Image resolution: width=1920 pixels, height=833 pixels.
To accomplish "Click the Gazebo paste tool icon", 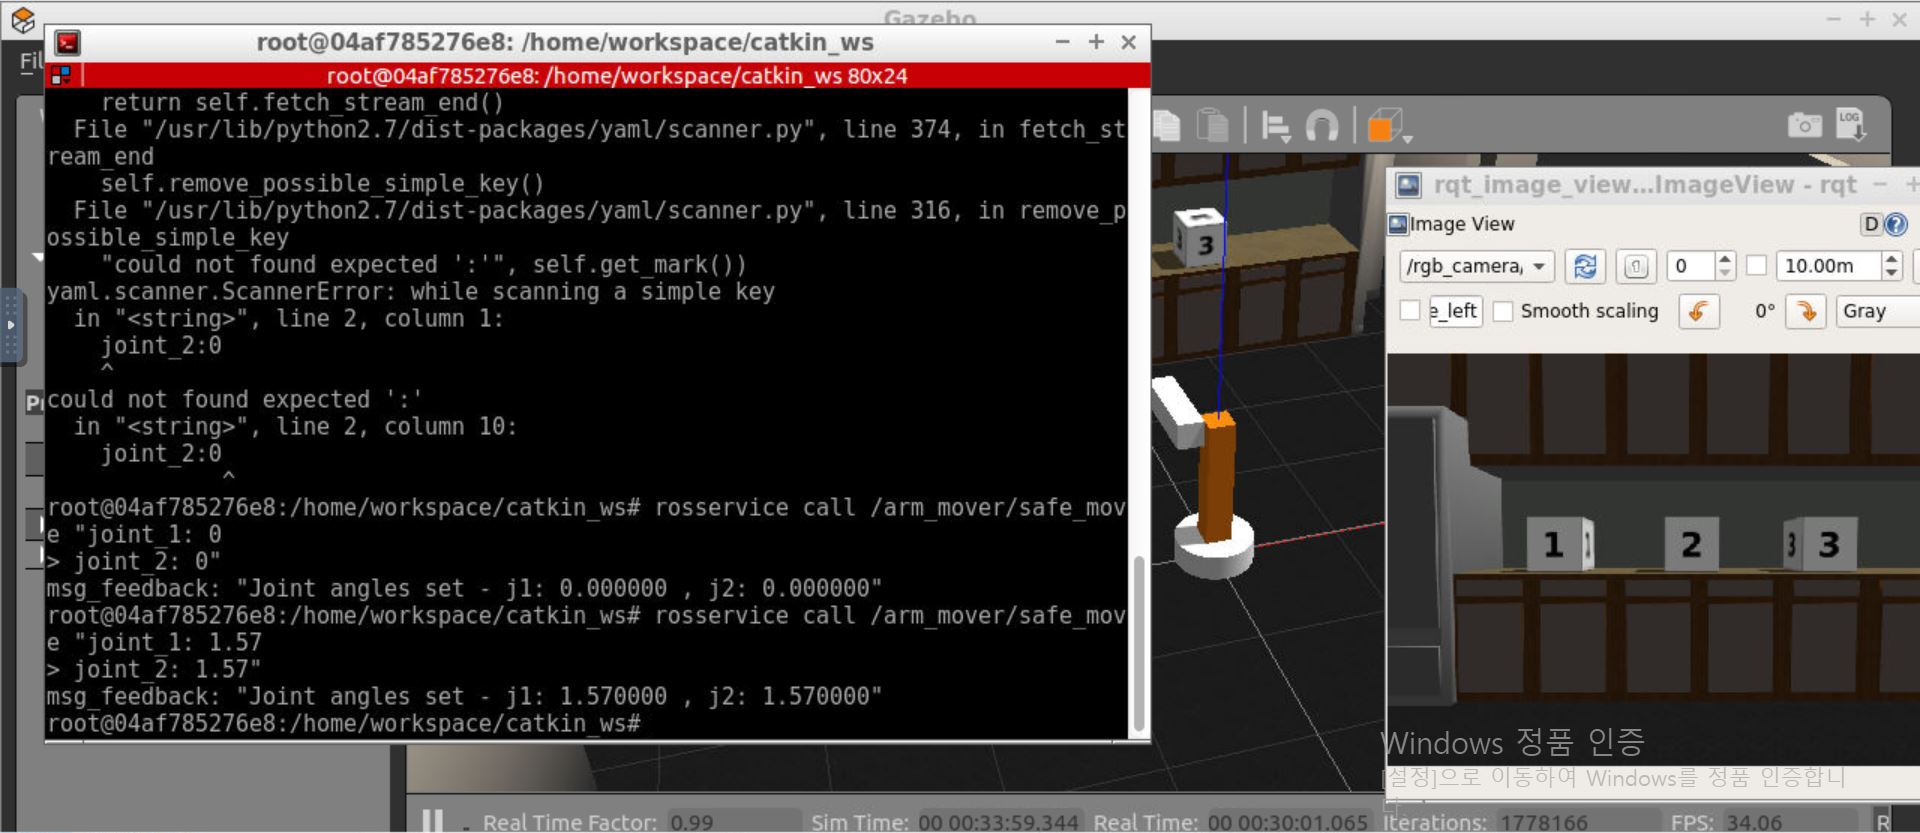I will [x=1212, y=126].
